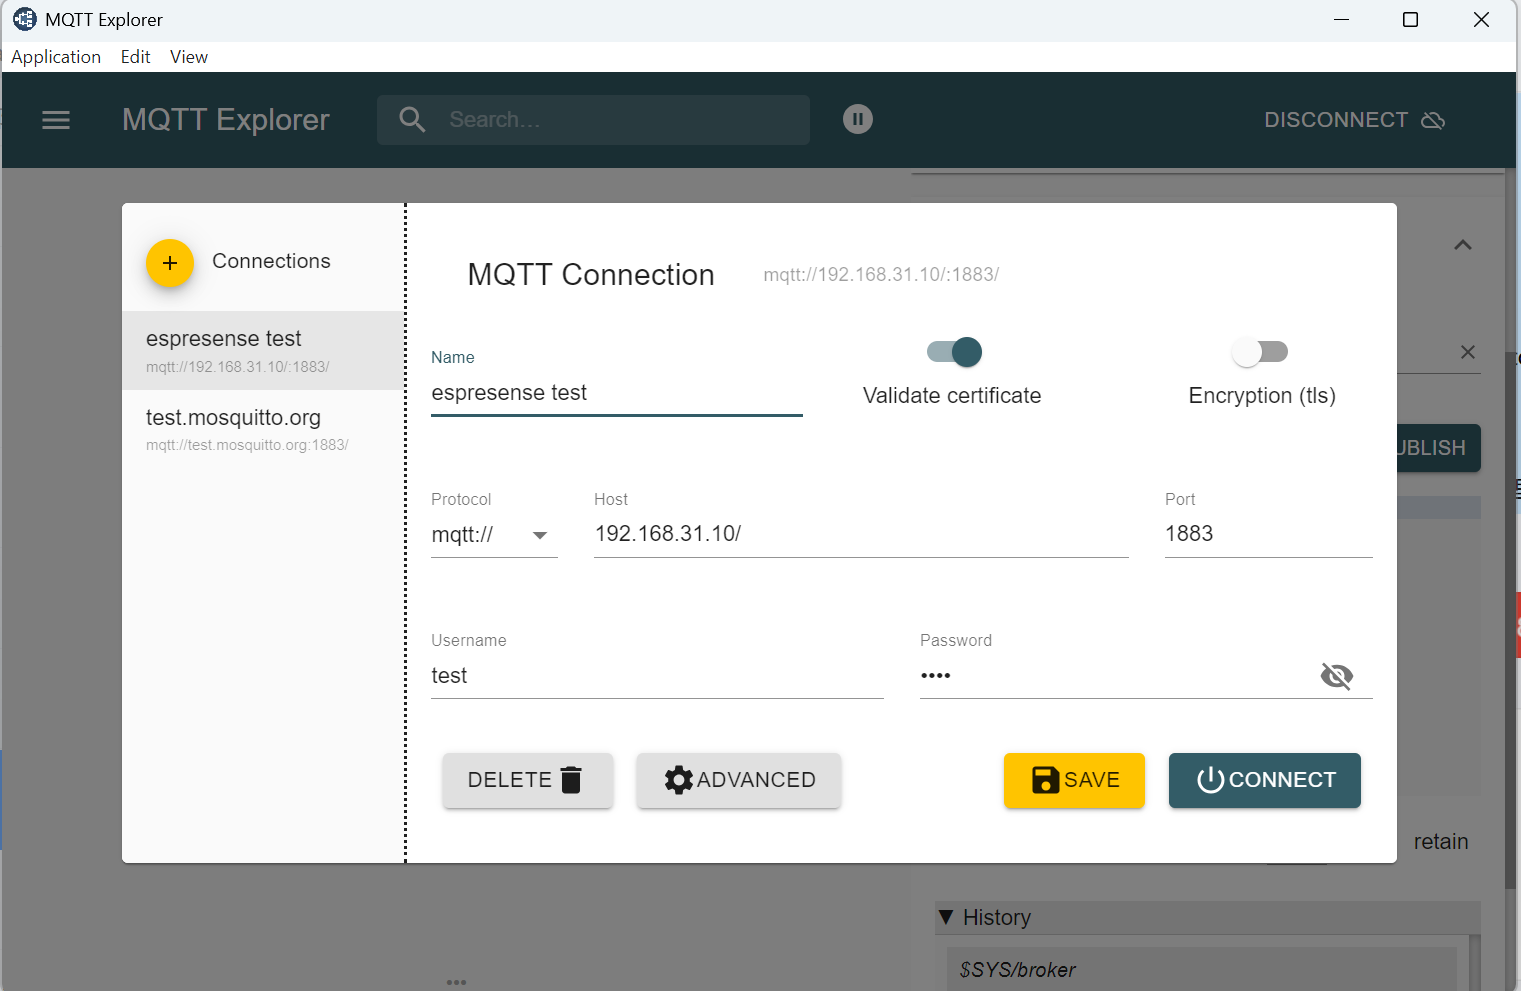Open the Protocol mqtt:// dropdown
The height and width of the screenshot is (991, 1521).
493,535
